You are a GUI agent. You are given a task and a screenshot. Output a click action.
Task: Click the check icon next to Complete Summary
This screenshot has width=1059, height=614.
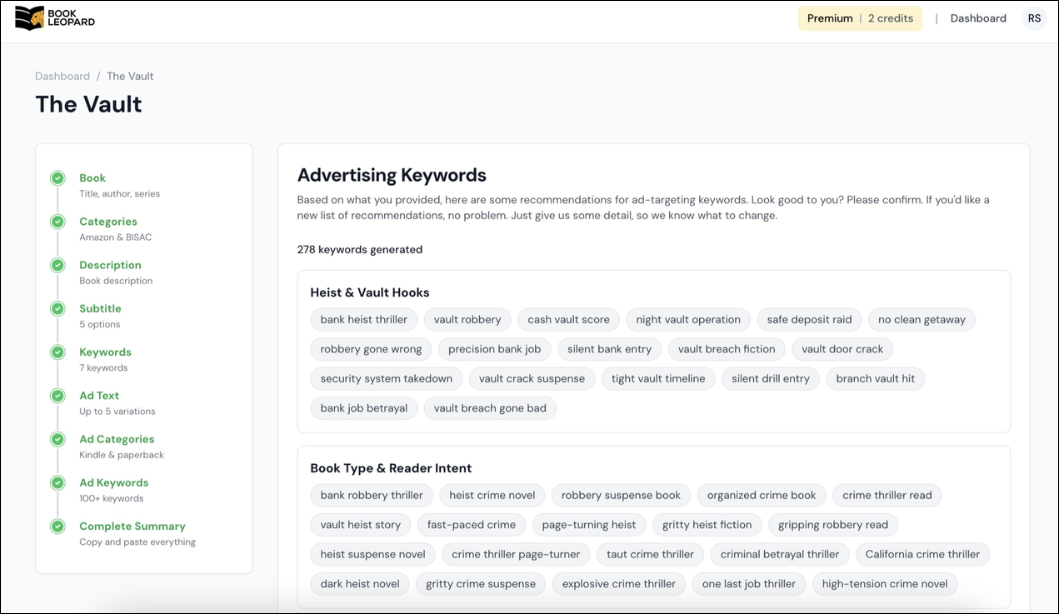(x=58, y=527)
